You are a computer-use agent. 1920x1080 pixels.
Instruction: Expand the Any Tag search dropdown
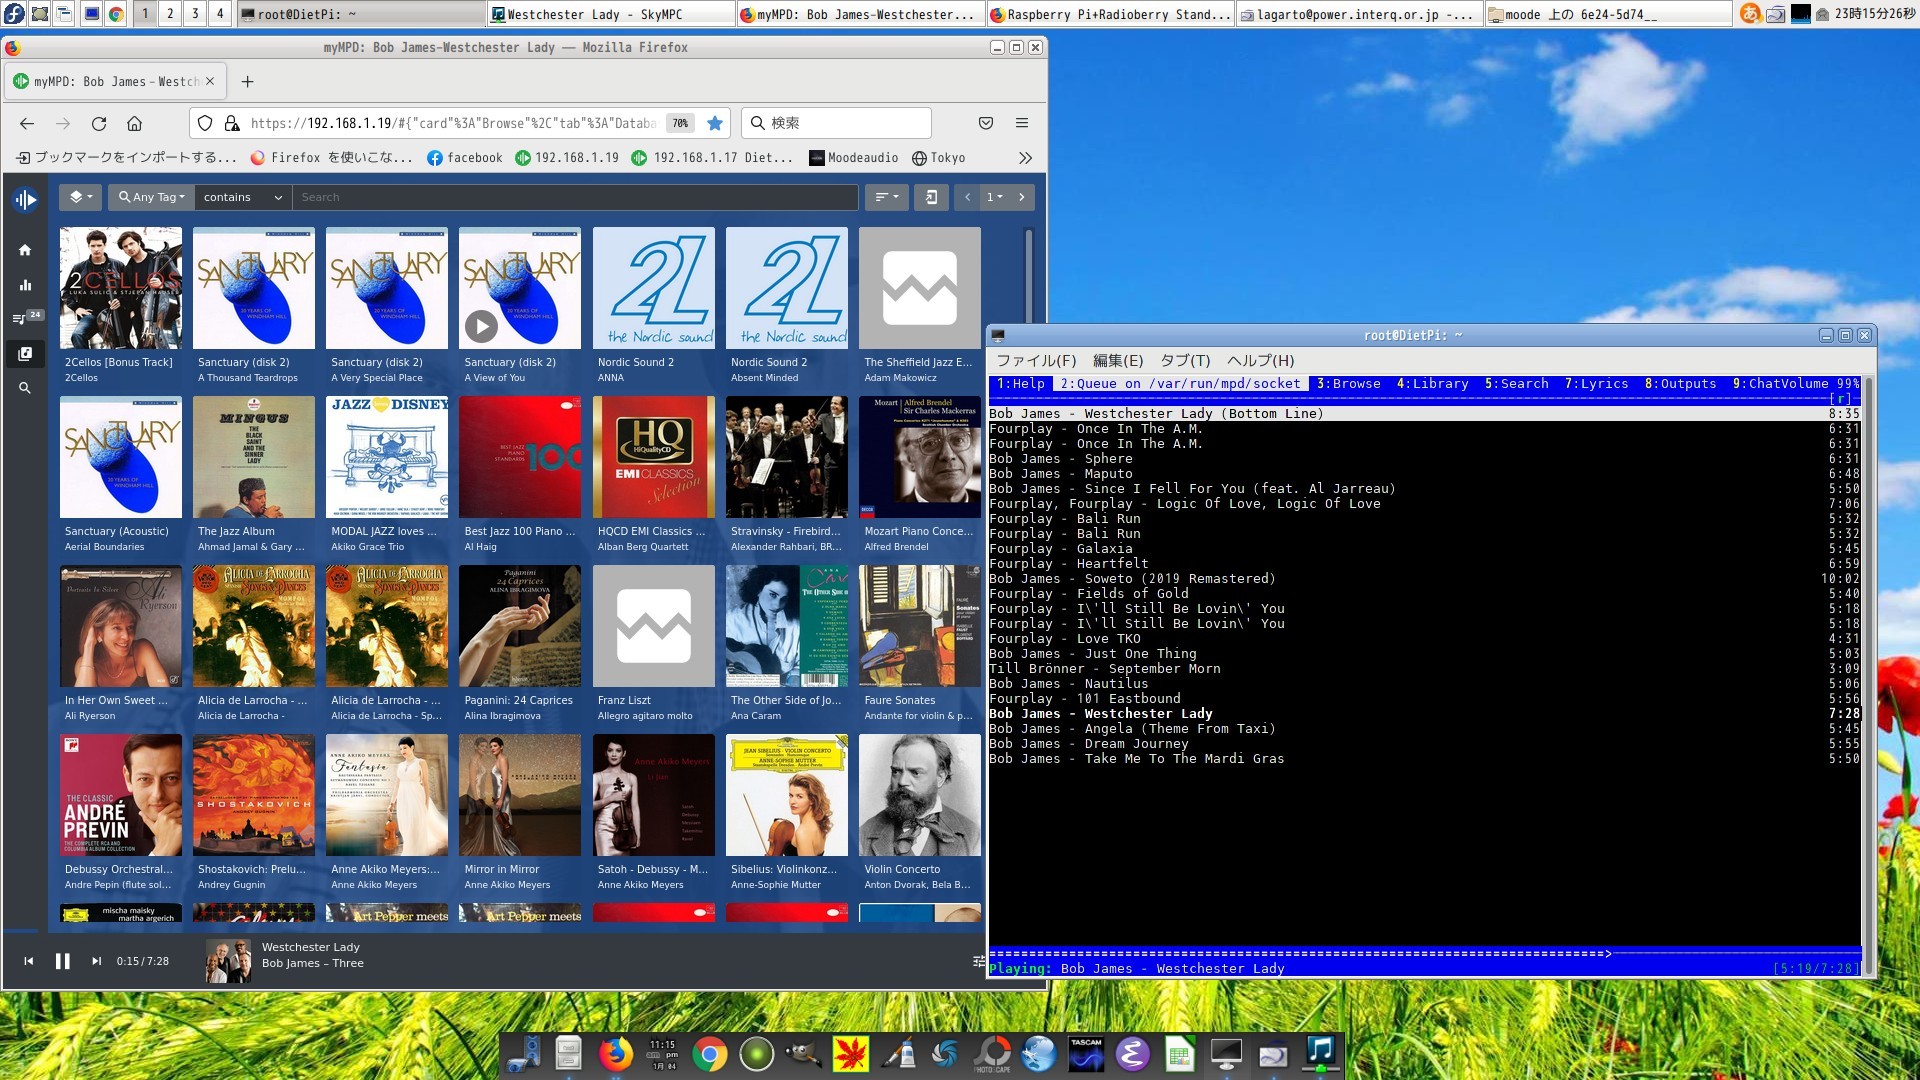point(153,197)
